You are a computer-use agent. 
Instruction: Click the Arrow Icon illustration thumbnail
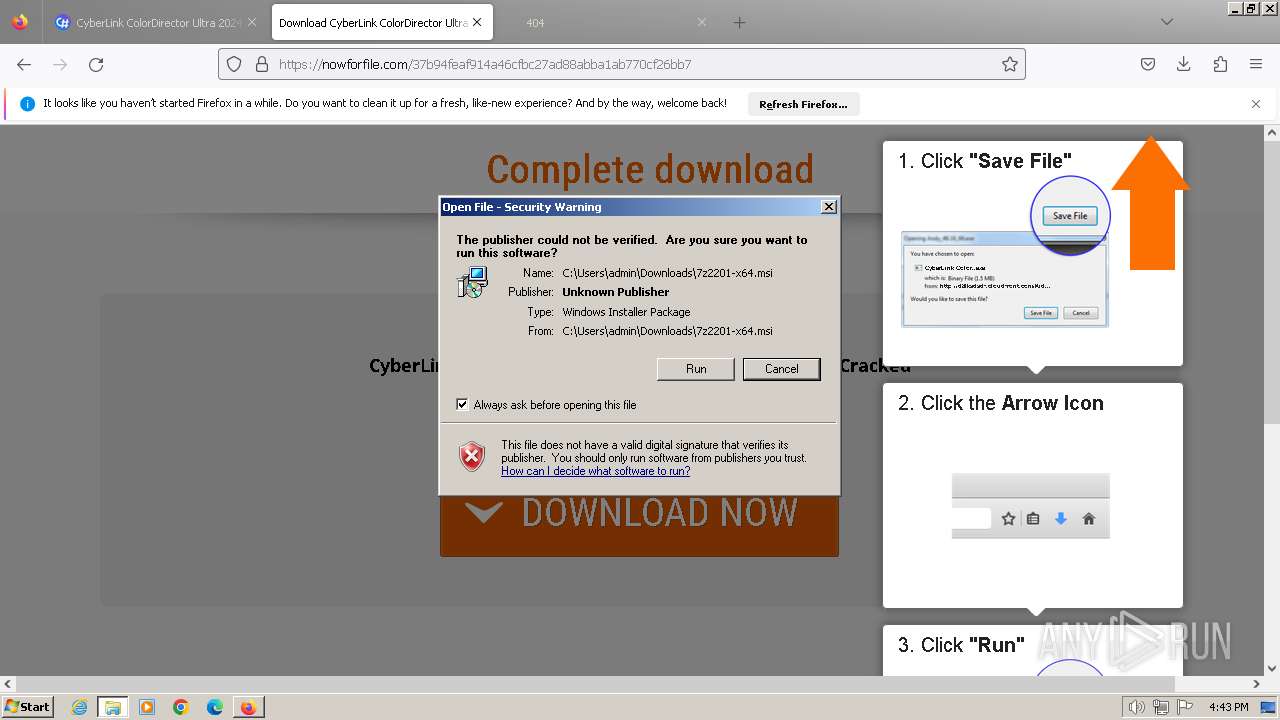(x=1030, y=505)
